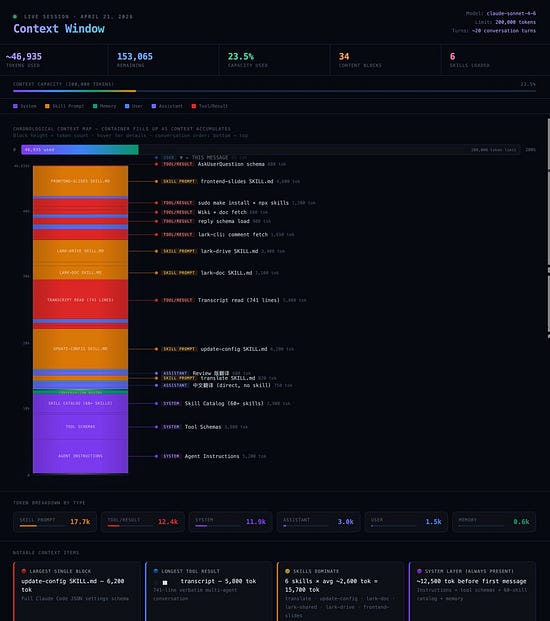The width and height of the screenshot is (550, 621).
Task: Select the Tool/Result legend entry
Action: coord(209,106)
